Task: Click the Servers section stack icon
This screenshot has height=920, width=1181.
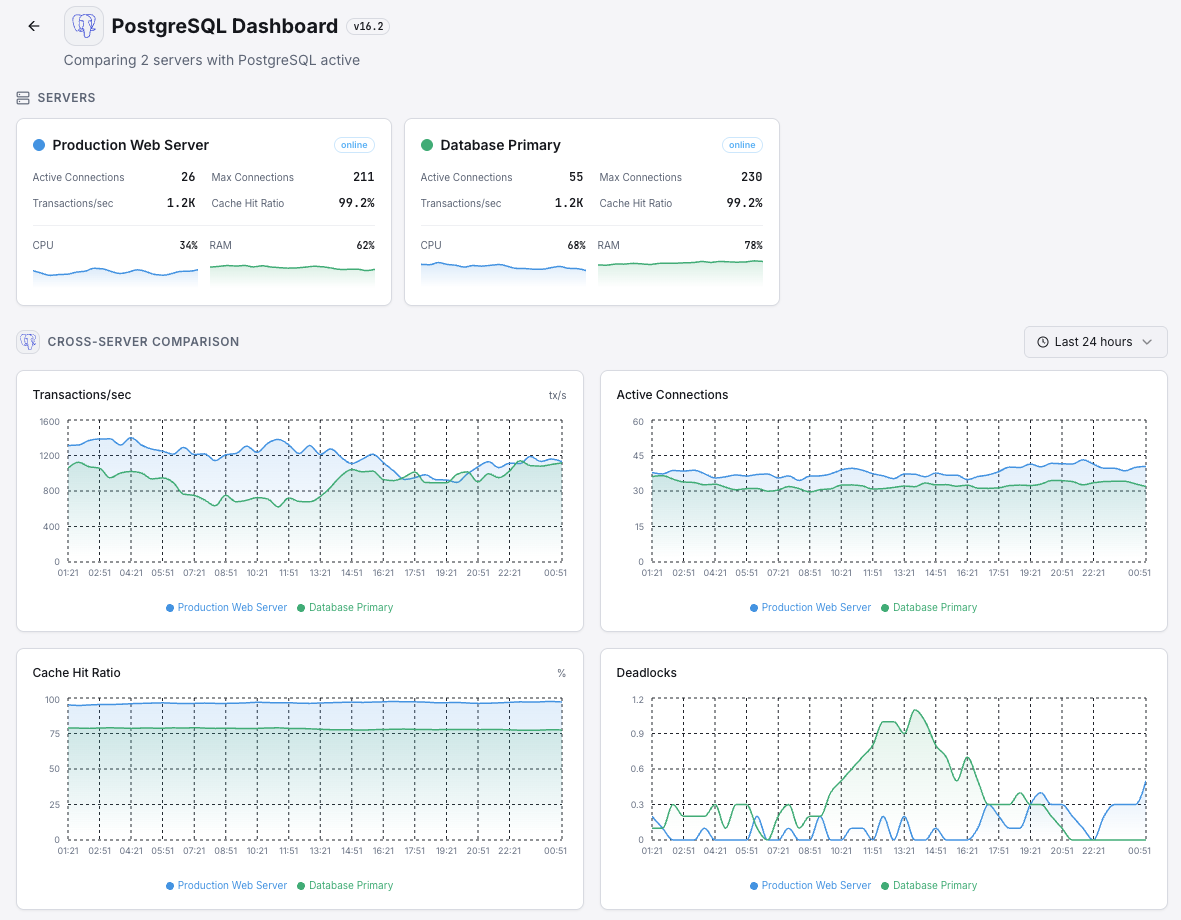Action: (x=22, y=97)
